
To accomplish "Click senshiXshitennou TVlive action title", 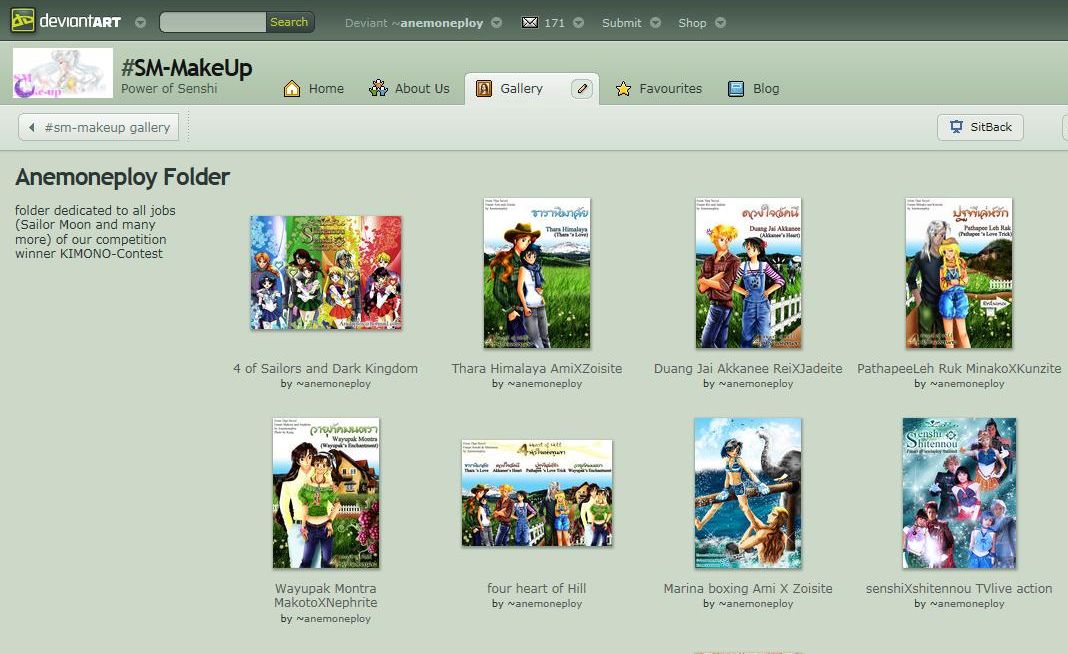I will click(x=959, y=589).
